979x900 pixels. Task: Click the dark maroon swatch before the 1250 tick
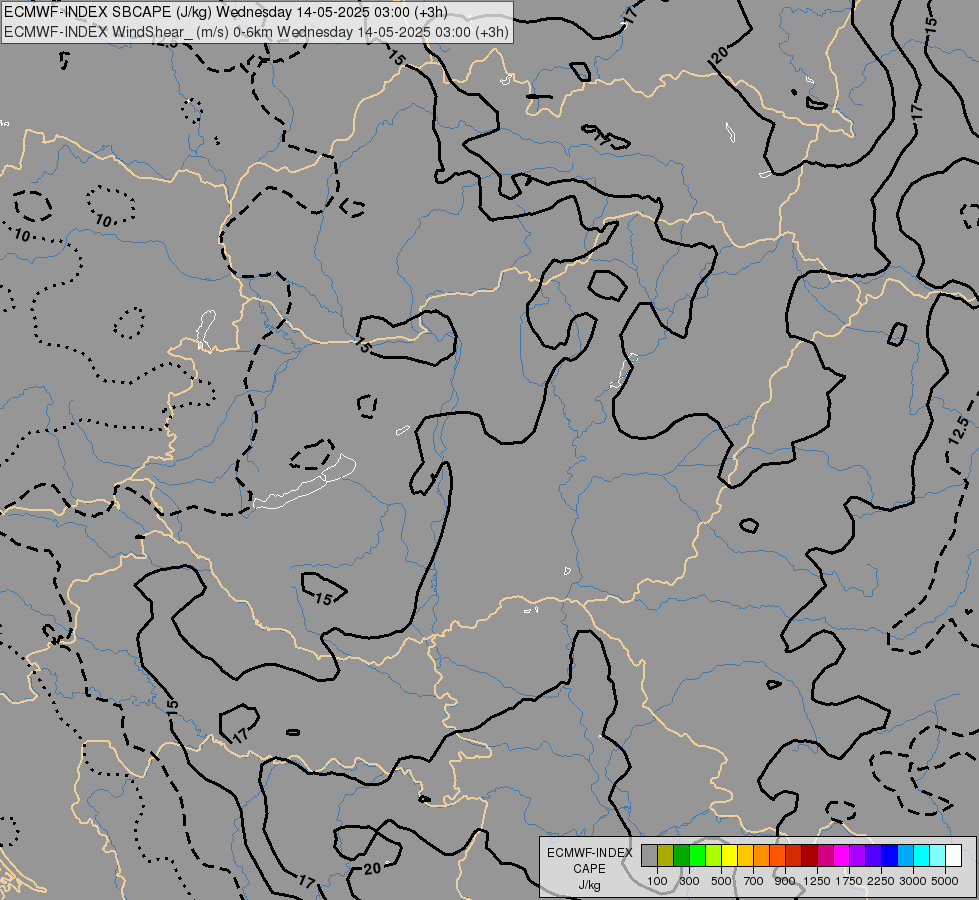click(x=809, y=856)
